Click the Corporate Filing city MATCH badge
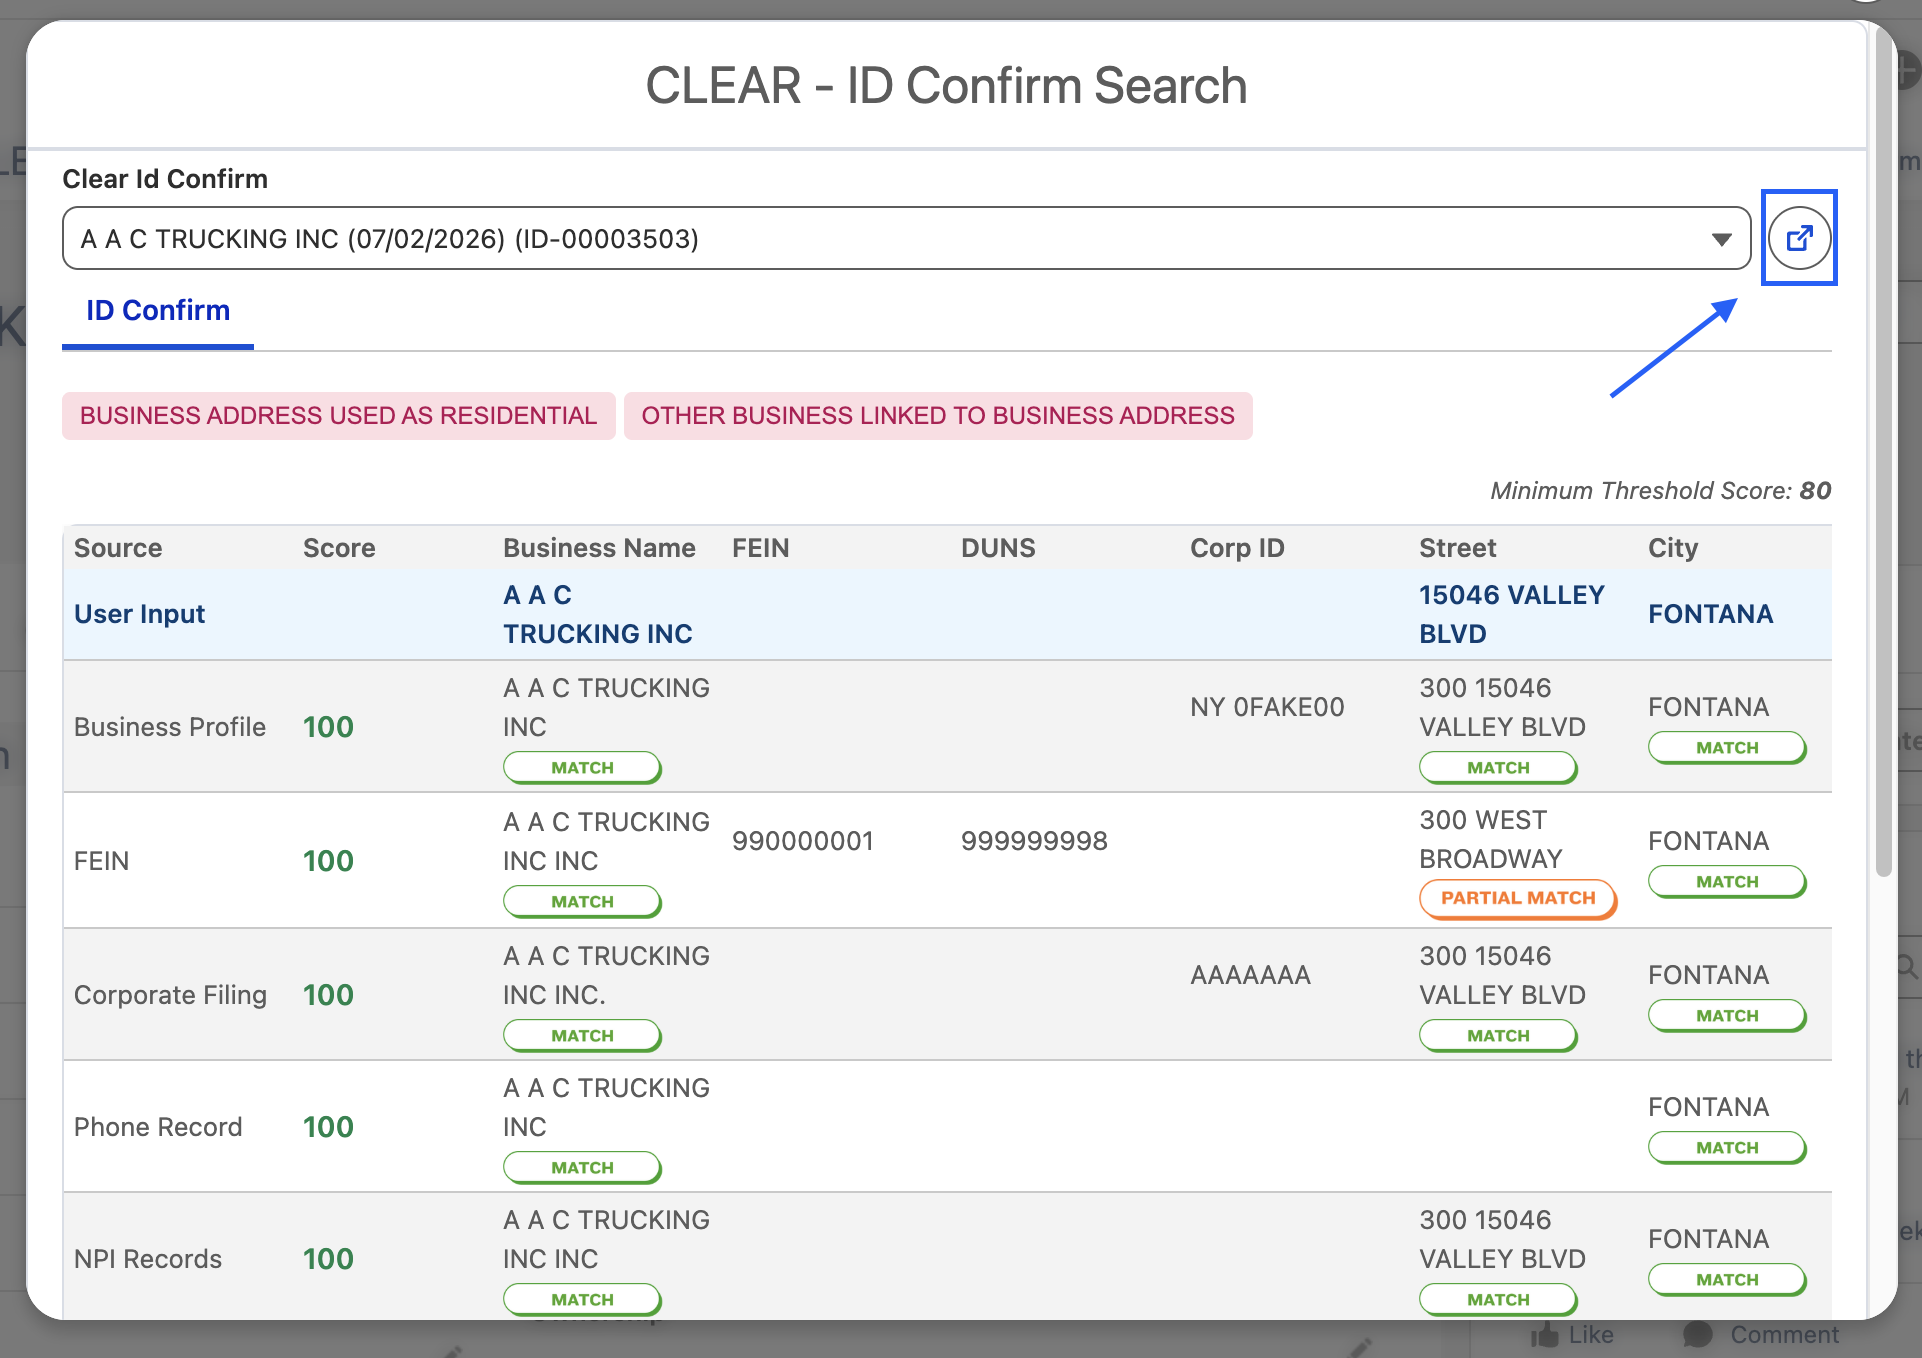The image size is (1922, 1358). tap(1727, 1016)
